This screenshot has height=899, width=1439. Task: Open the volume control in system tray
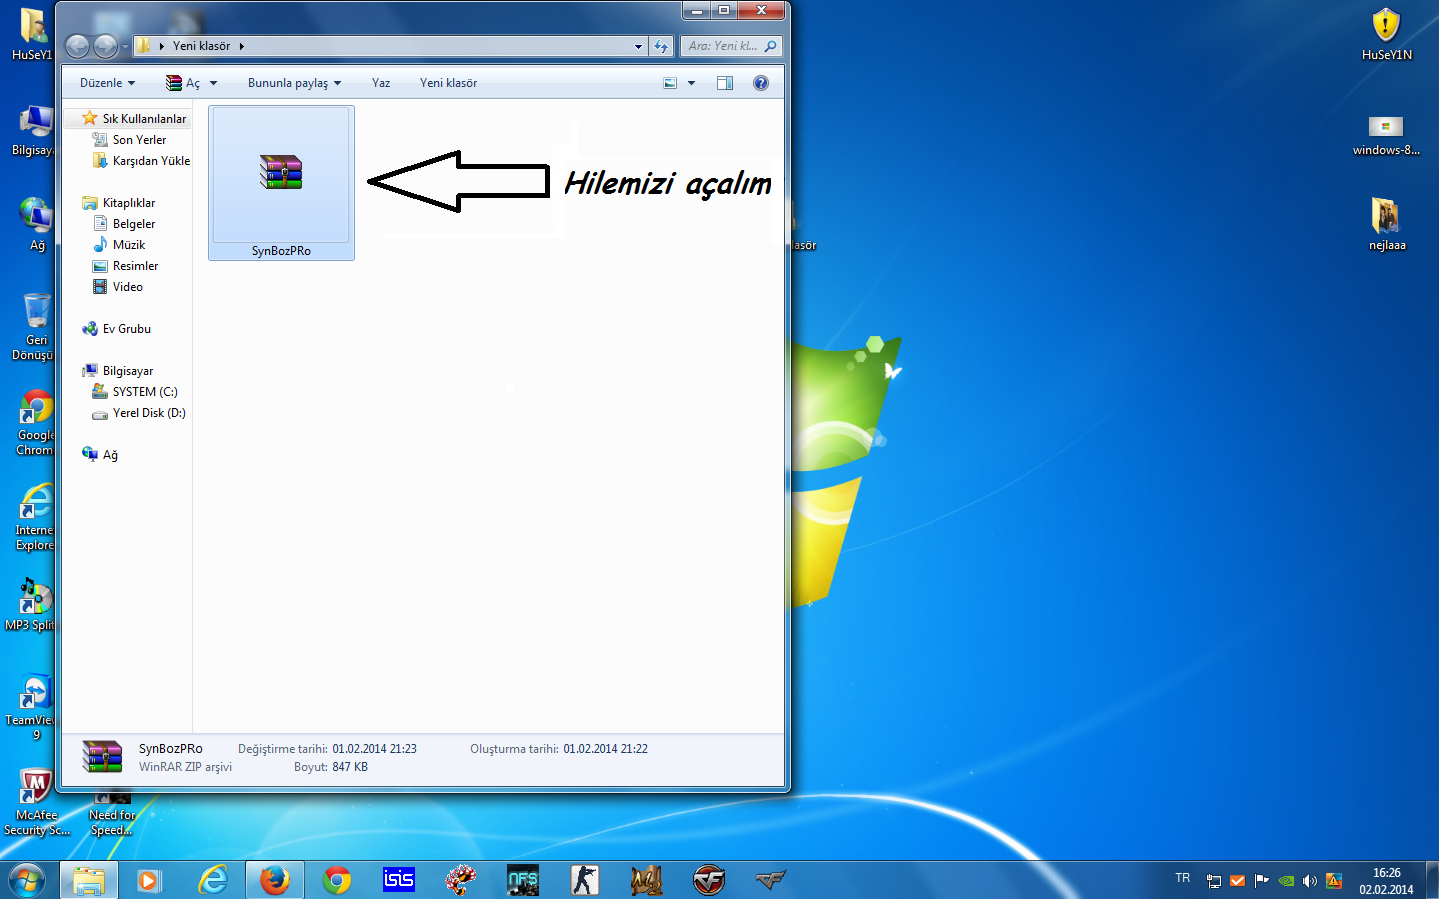(1310, 881)
